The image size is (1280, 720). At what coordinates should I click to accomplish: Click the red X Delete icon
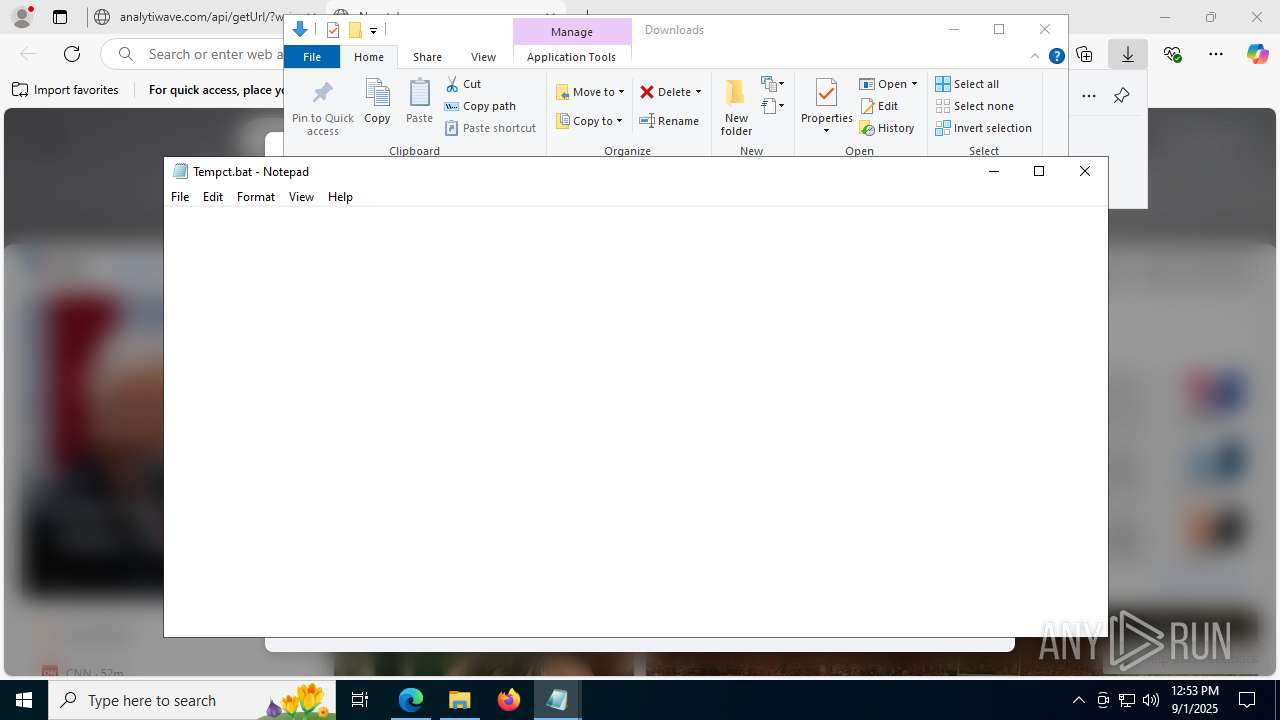647,92
